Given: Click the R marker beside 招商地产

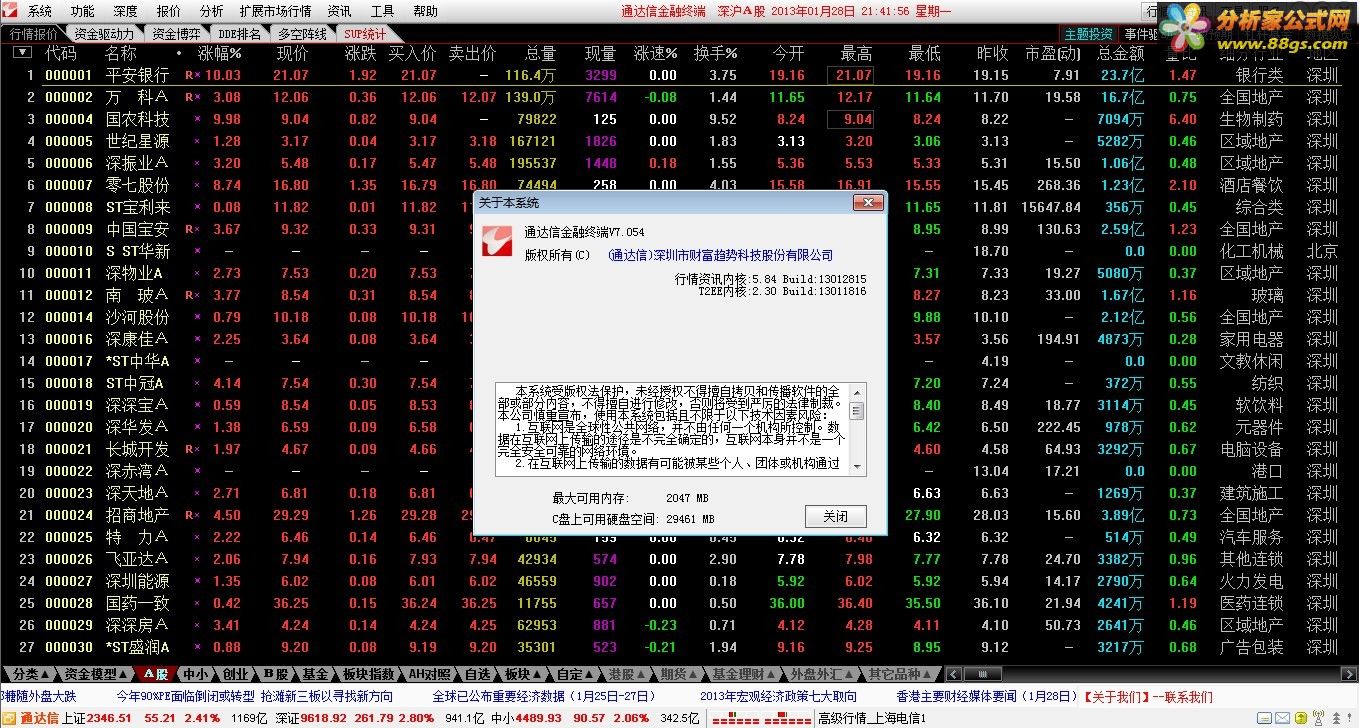Looking at the screenshot, I should [x=191, y=515].
